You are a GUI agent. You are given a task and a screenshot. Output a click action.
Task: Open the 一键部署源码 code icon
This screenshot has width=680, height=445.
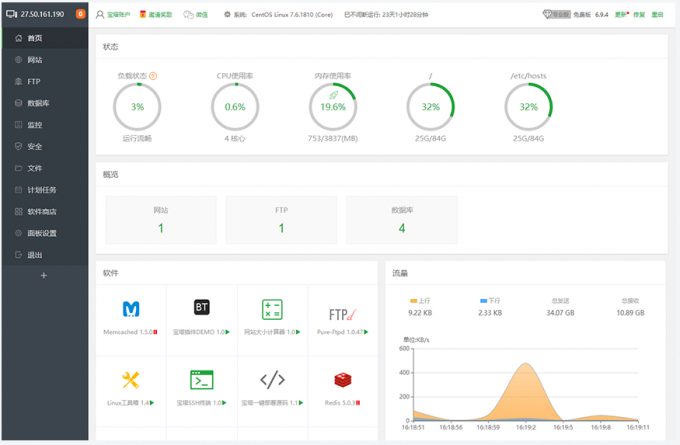(272, 379)
